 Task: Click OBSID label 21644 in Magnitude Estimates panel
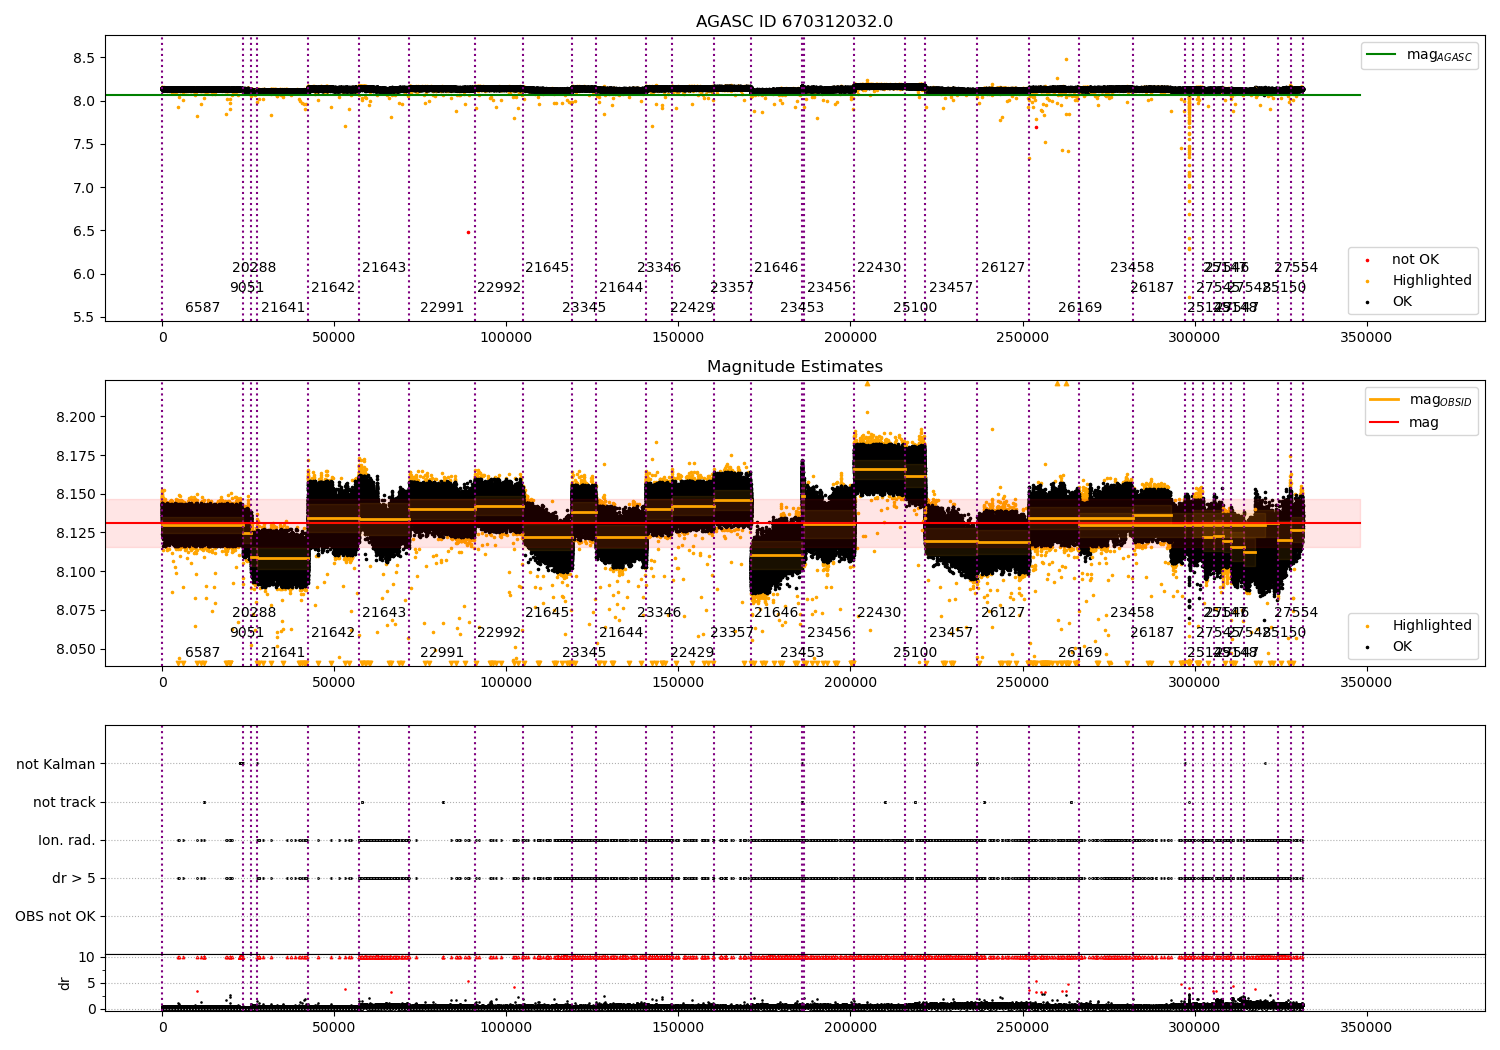621,633
